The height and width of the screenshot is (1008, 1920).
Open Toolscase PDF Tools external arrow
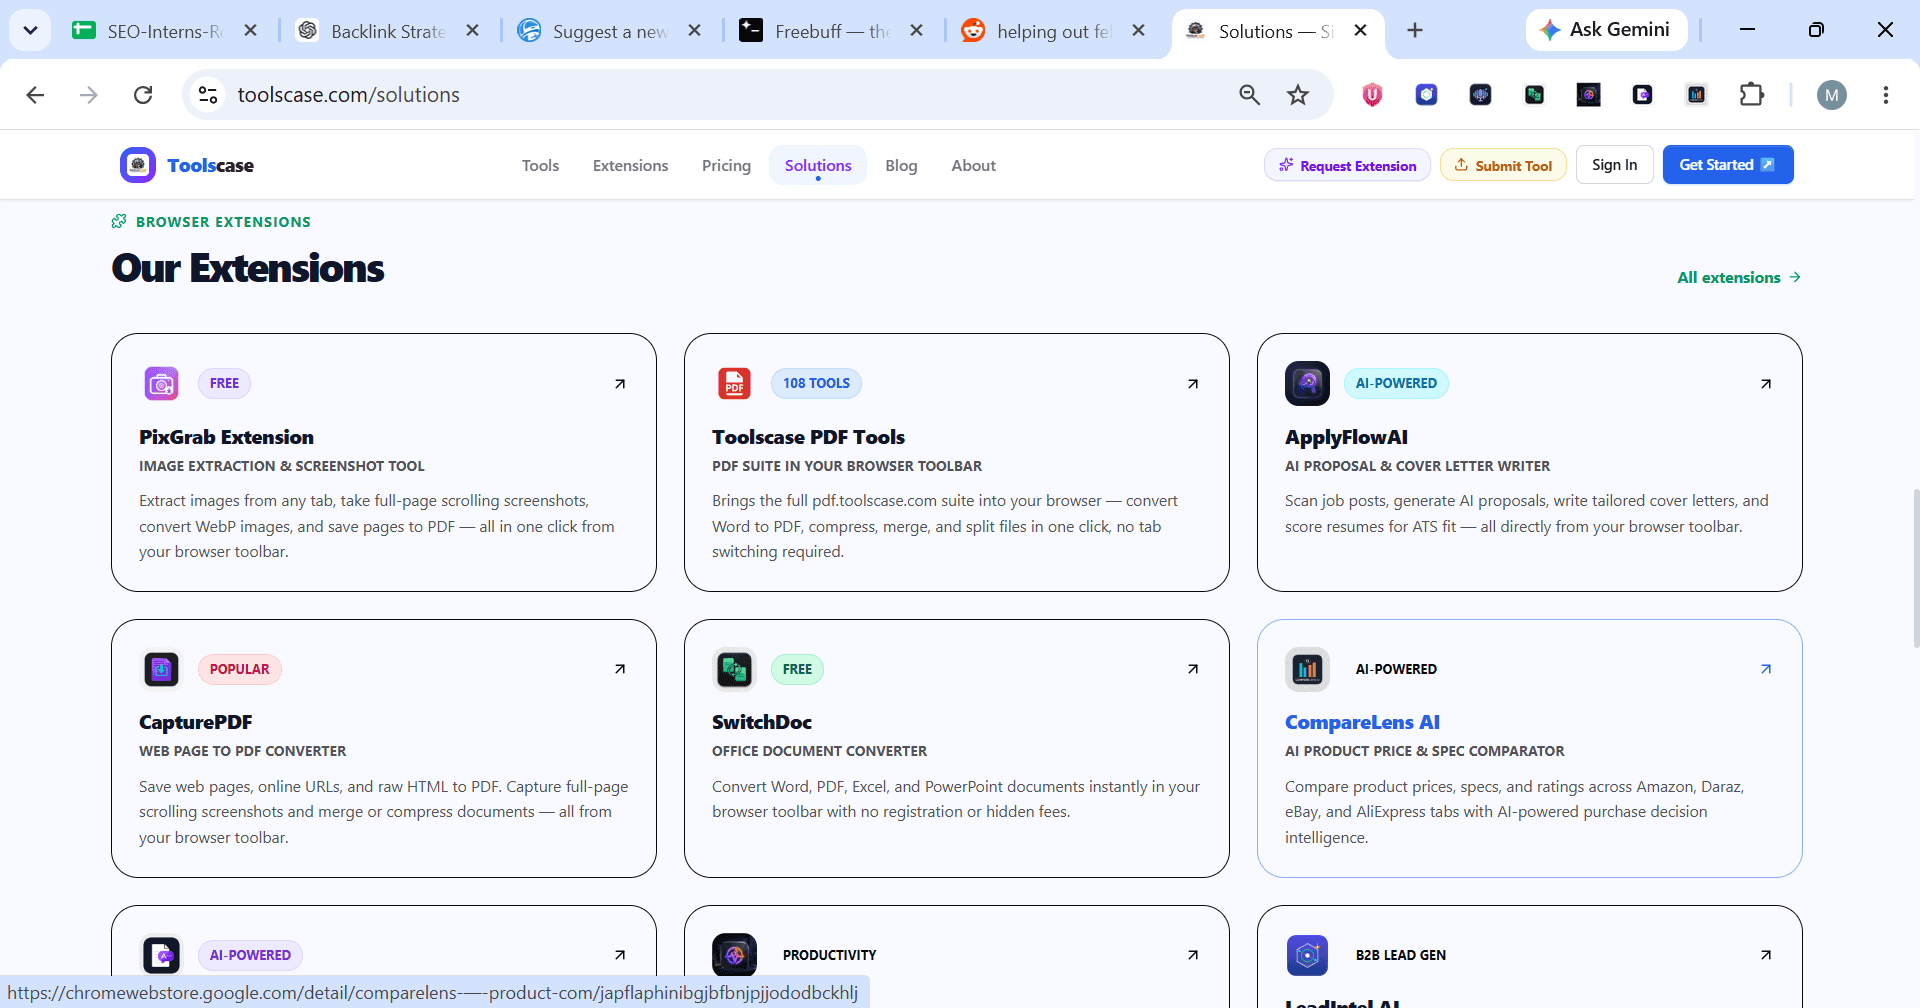[1193, 384]
